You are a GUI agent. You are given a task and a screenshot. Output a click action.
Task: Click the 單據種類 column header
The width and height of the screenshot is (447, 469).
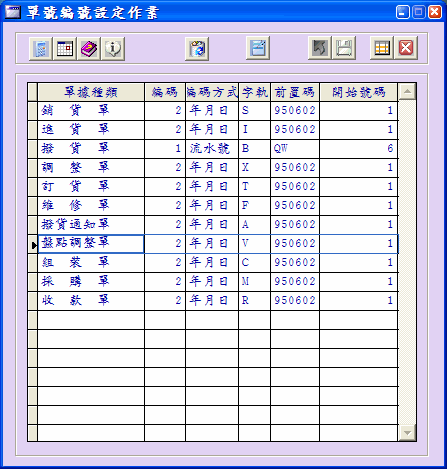click(x=91, y=92)
